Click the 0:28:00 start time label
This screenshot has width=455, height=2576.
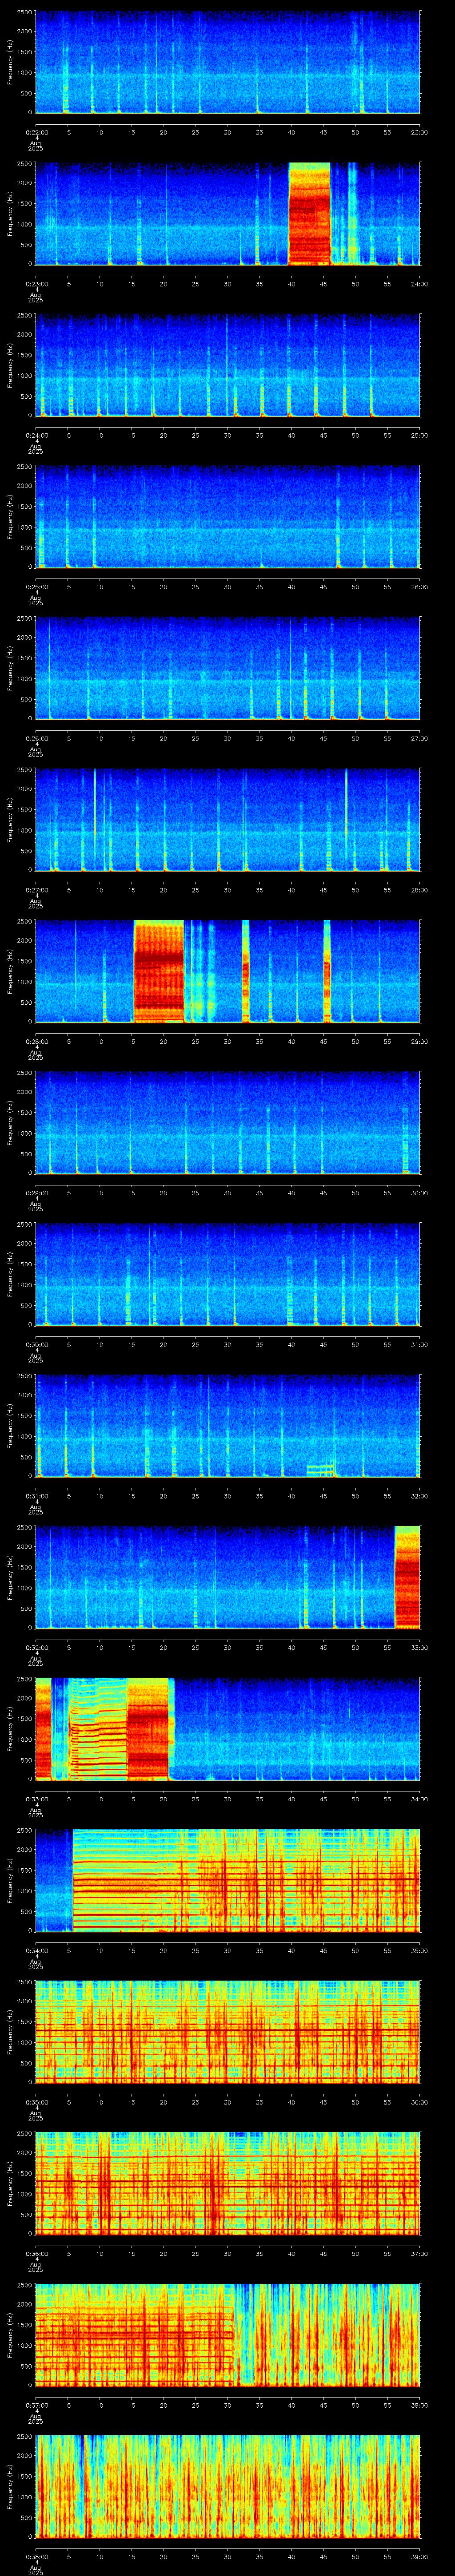point(36,1041)
